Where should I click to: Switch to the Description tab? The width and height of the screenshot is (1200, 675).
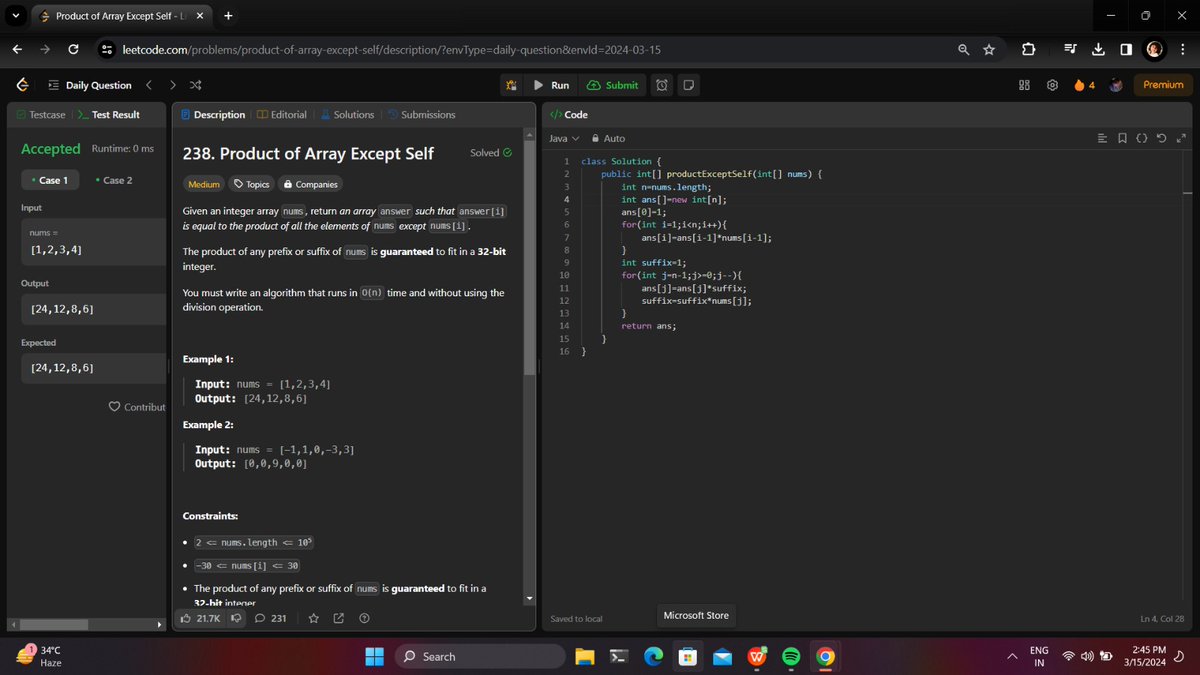(x=213, y=115)
